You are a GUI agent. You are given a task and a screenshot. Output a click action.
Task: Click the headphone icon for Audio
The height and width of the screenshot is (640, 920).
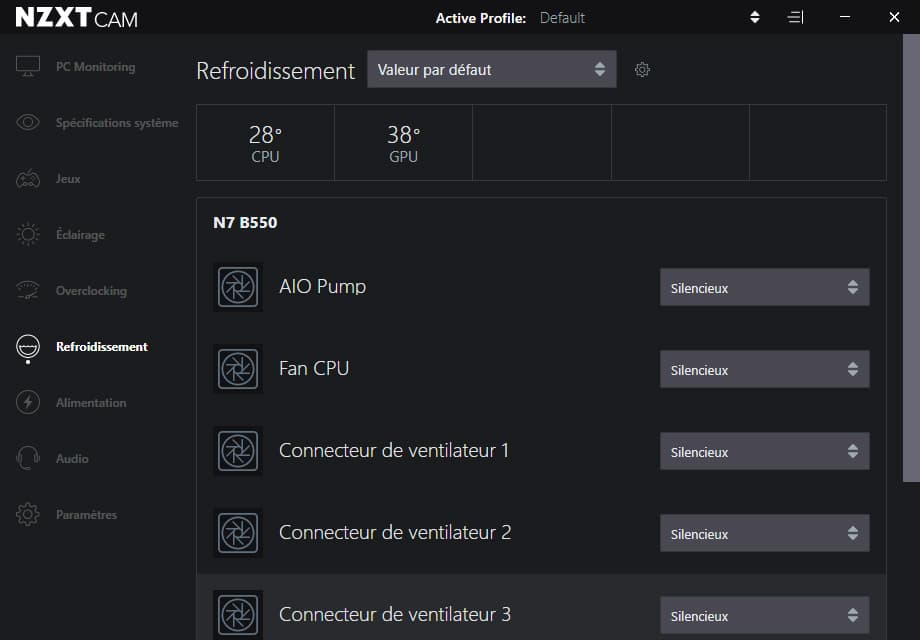click(x=28, y=458)
